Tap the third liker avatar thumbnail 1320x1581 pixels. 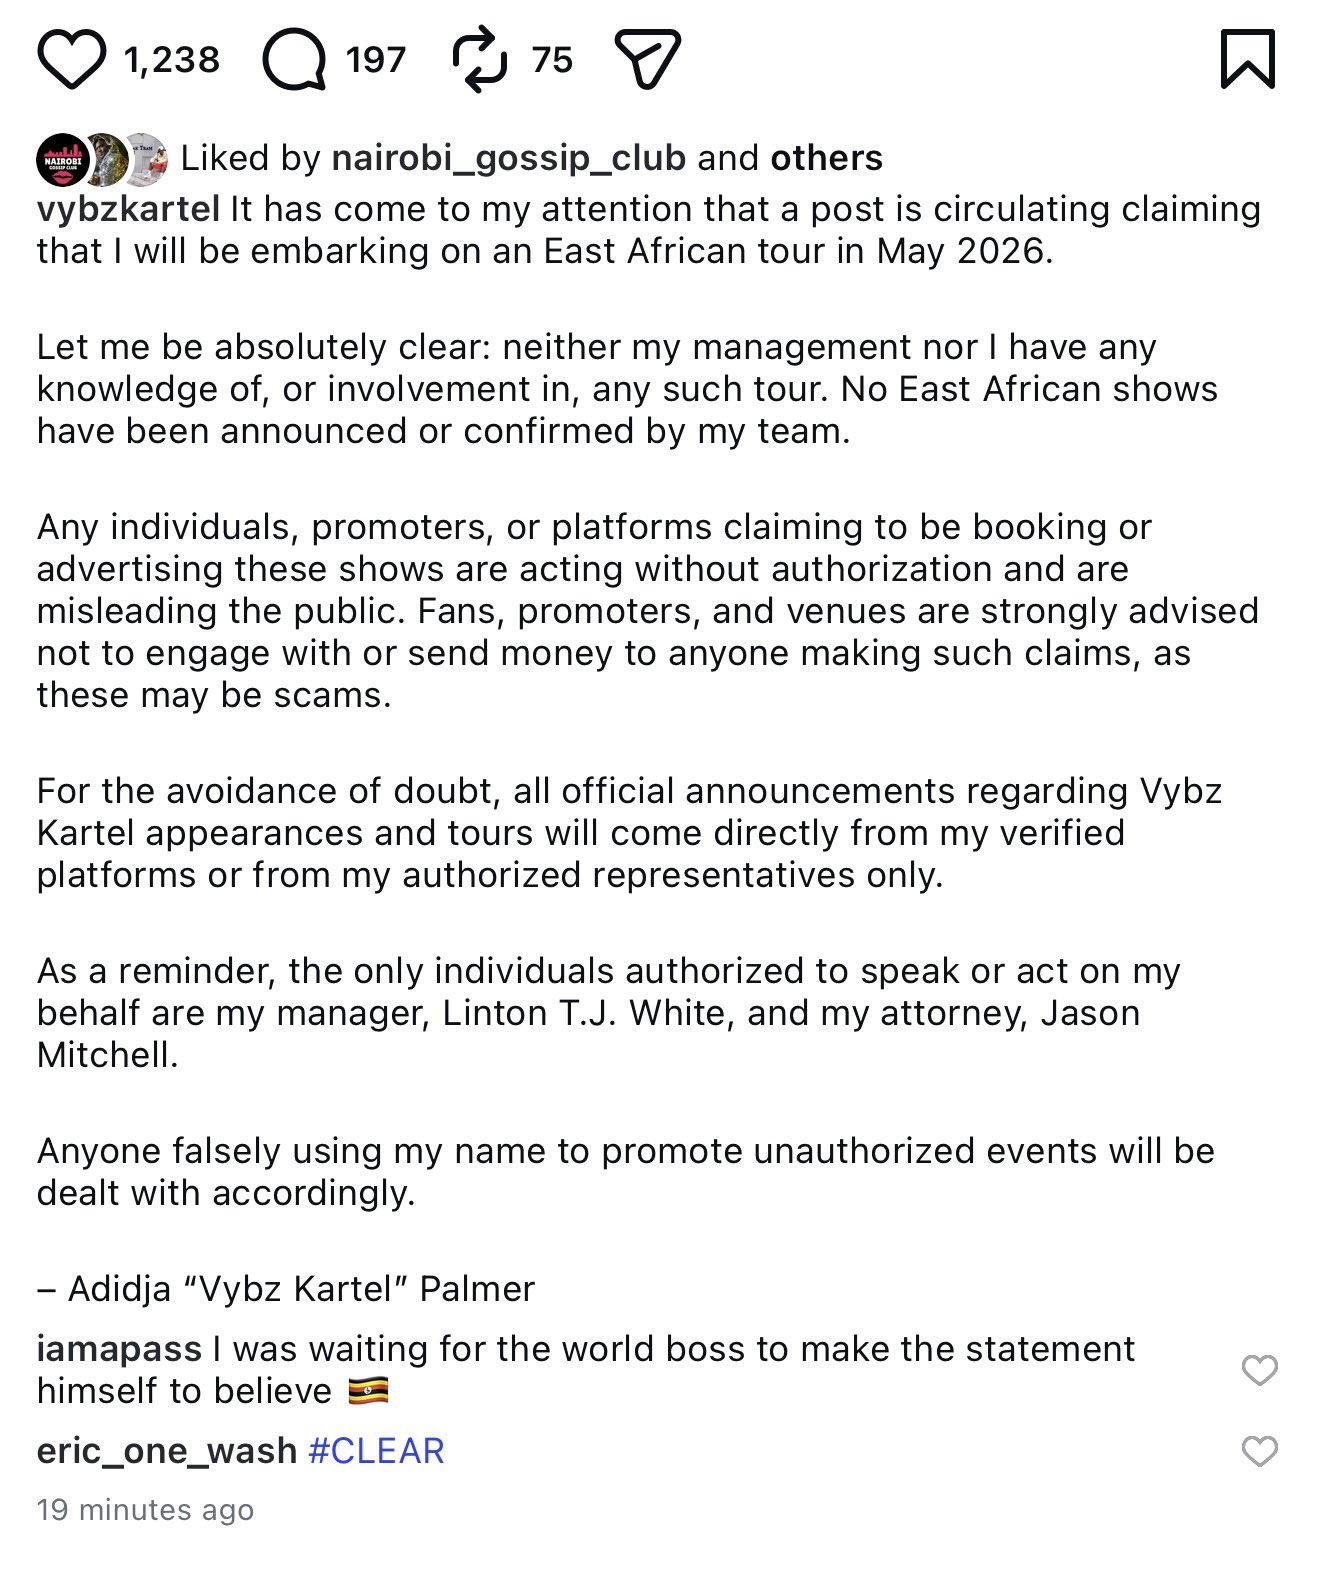click(149, 159)
